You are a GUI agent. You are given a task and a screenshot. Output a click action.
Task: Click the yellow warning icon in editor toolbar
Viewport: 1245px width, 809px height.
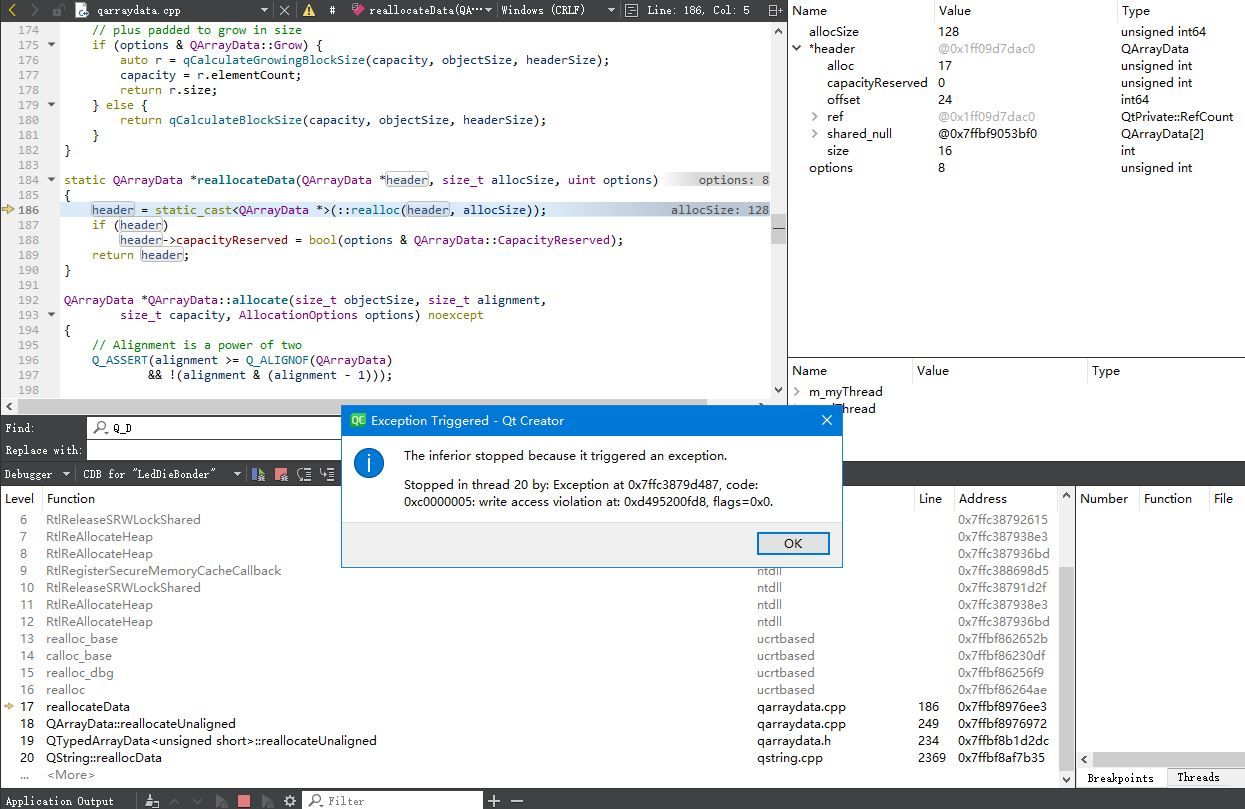pos(308,10)
